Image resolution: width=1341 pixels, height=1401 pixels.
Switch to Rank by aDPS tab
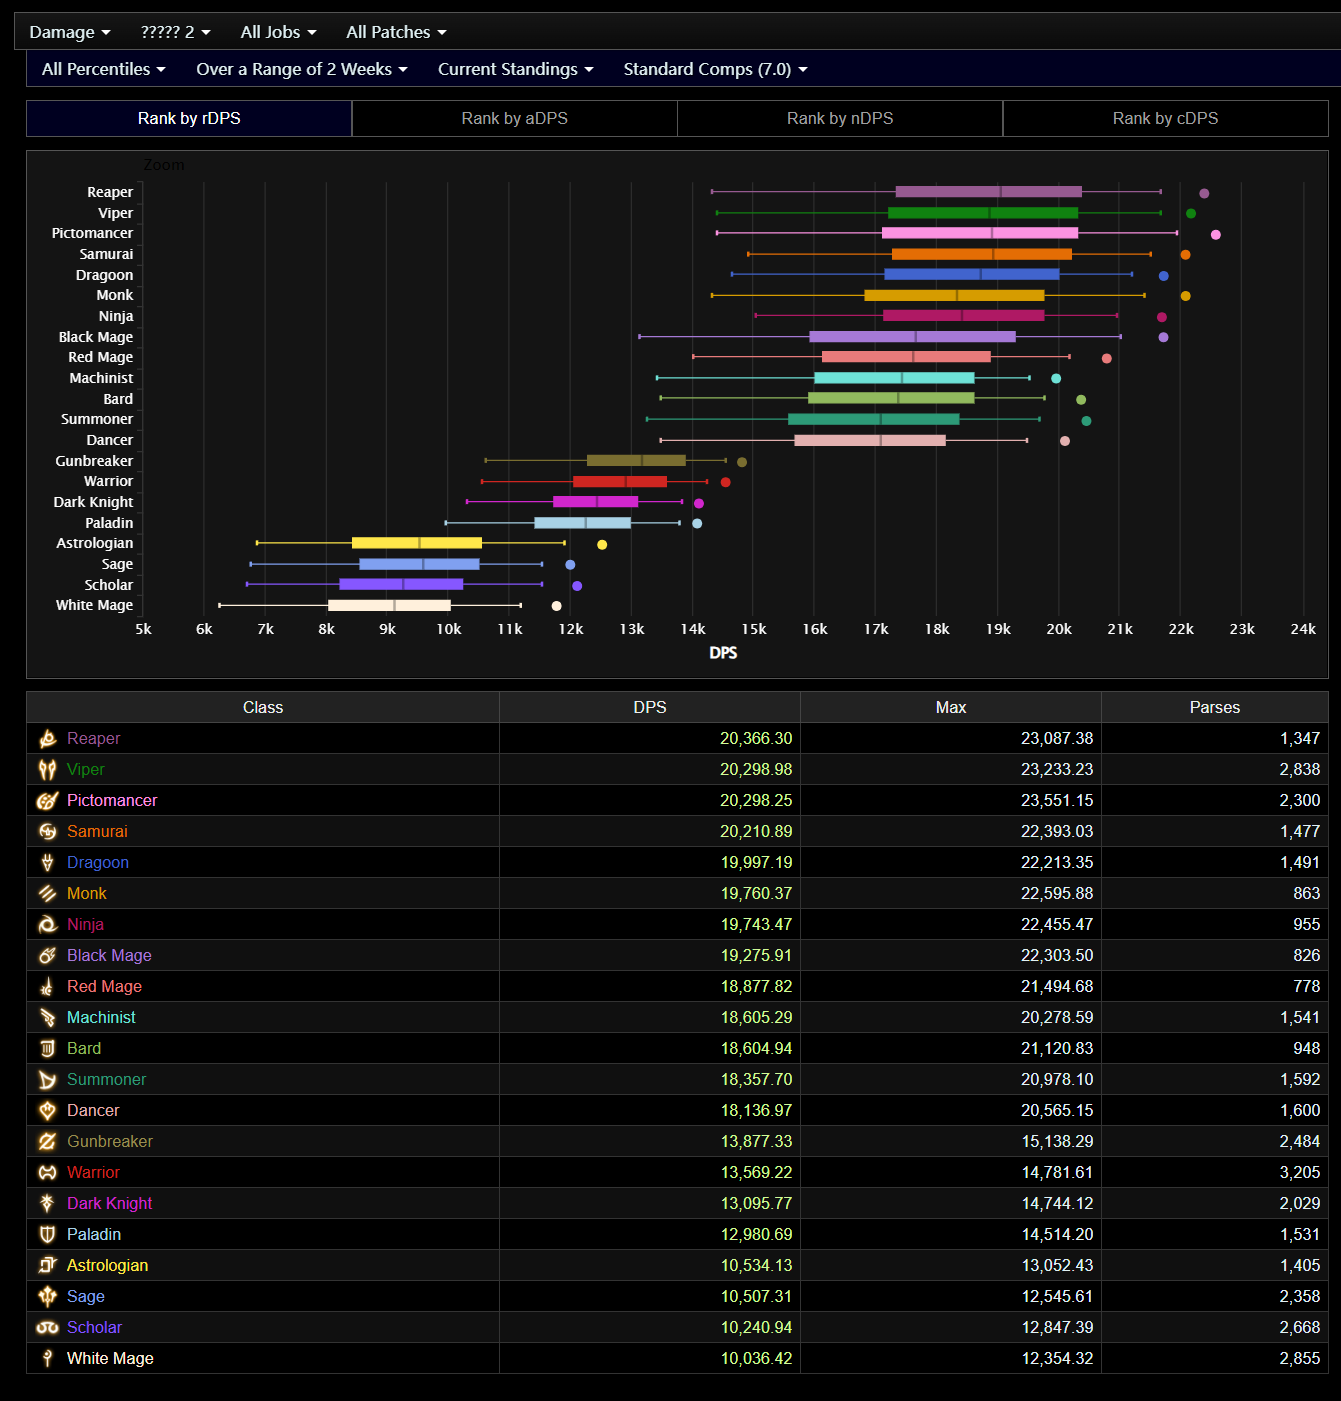coord(514,118)
